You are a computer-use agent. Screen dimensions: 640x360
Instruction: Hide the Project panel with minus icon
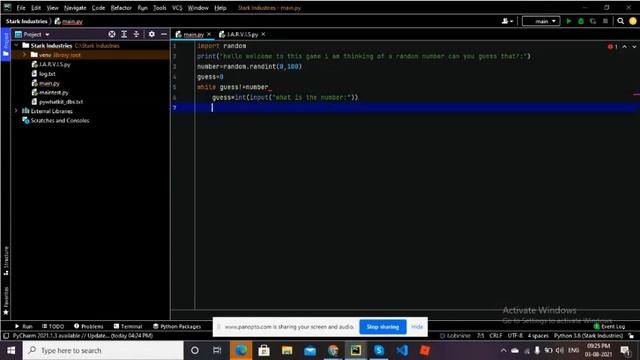164,34
